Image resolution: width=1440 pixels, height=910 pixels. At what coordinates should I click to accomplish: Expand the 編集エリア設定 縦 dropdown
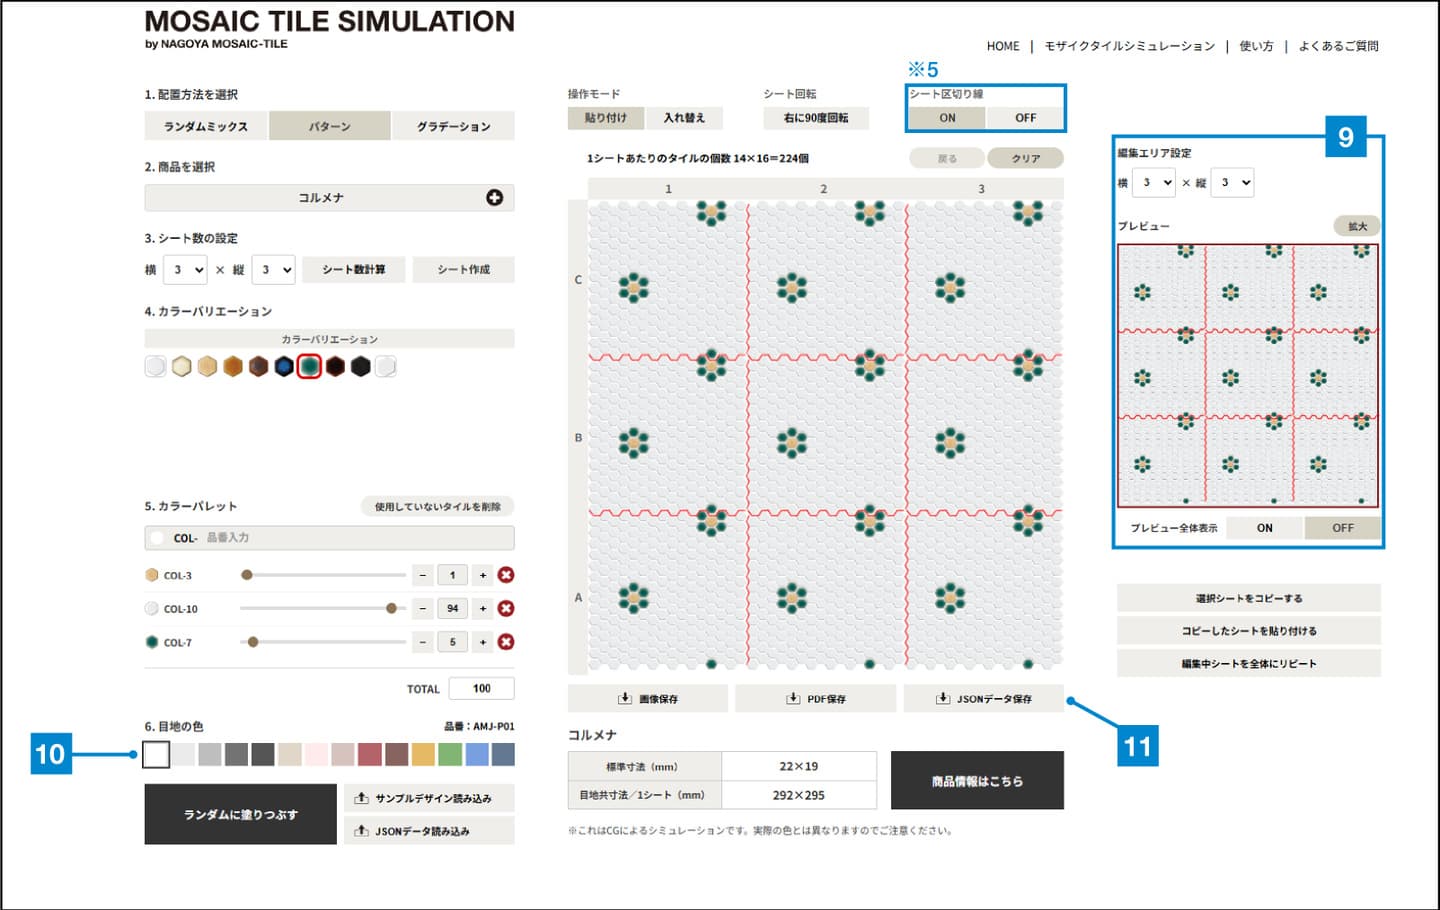(x=1232, y=183)
